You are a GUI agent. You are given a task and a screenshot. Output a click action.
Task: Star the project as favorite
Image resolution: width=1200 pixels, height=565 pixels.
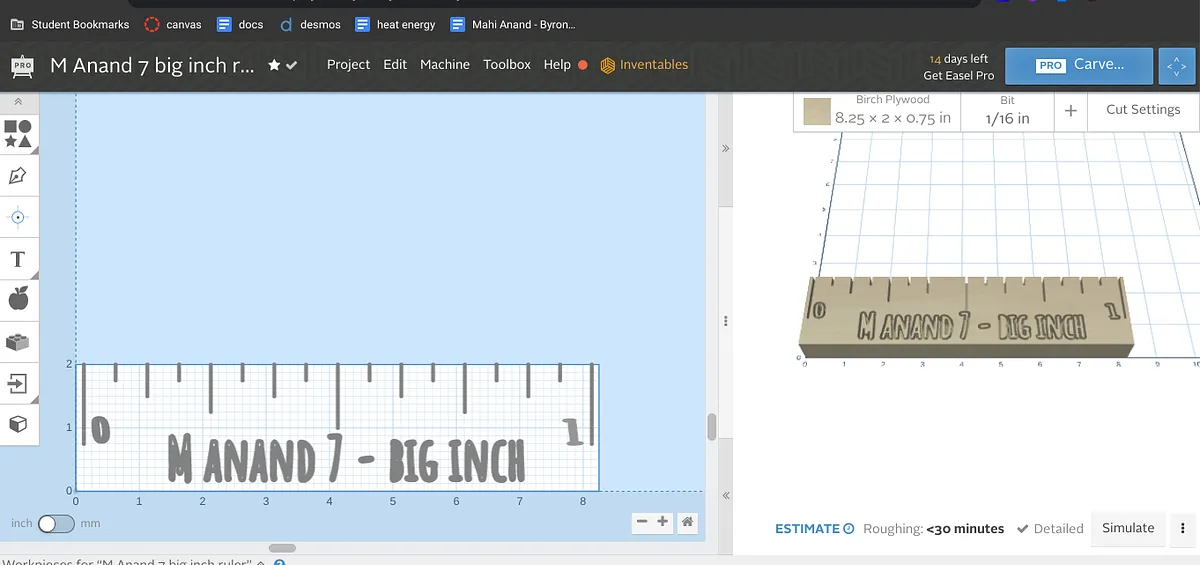coord(274,65)
